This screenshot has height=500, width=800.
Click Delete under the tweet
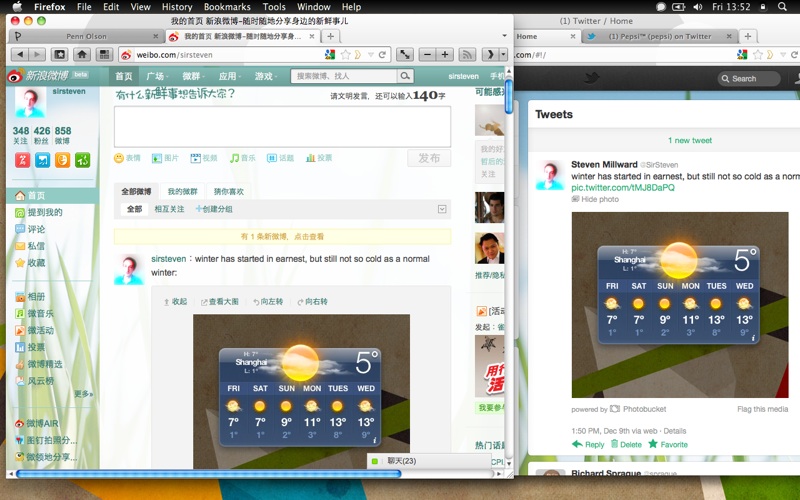coord(626,444)
